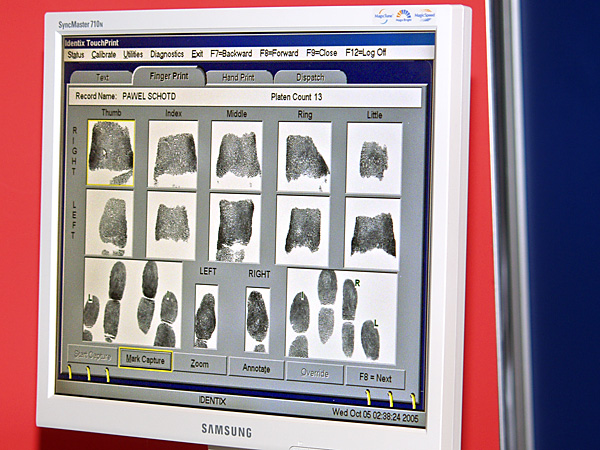Select the plain LEFT thumb impression
This screenshot has width=600, height=450.
point(206,316)
